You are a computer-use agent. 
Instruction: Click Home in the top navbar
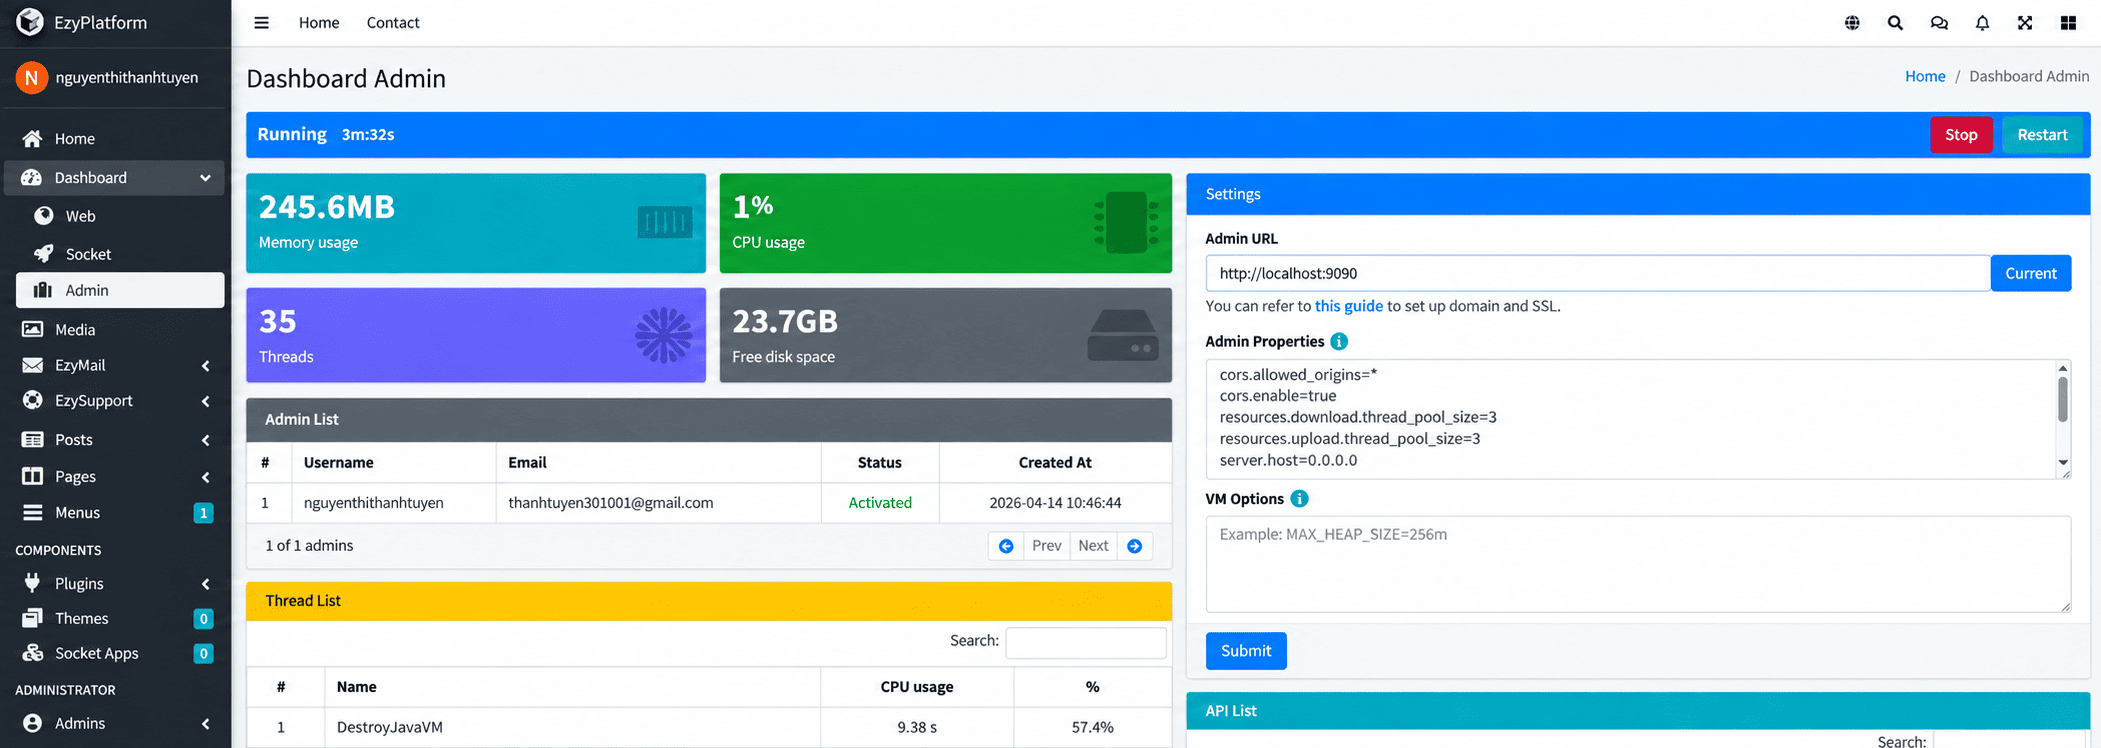coord(319,23)
